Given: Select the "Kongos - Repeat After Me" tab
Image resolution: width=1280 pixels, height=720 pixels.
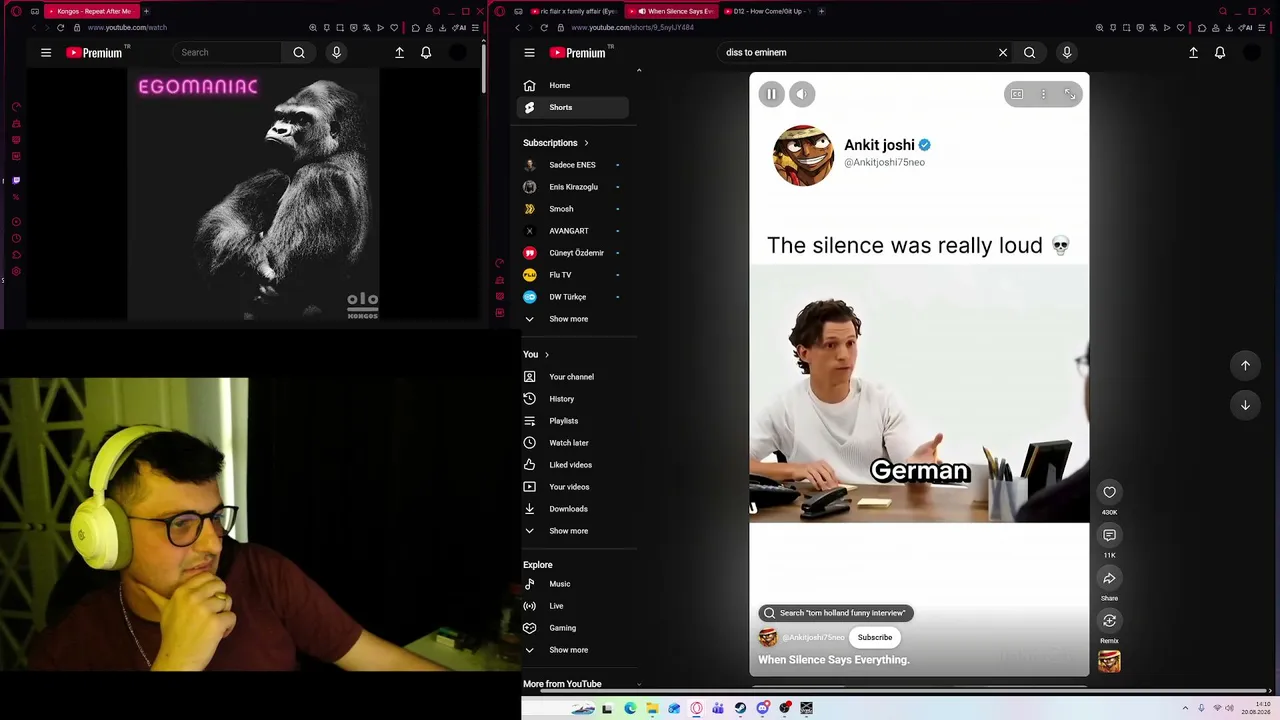Looking at the screenshot, I should [x=91, y=11].
